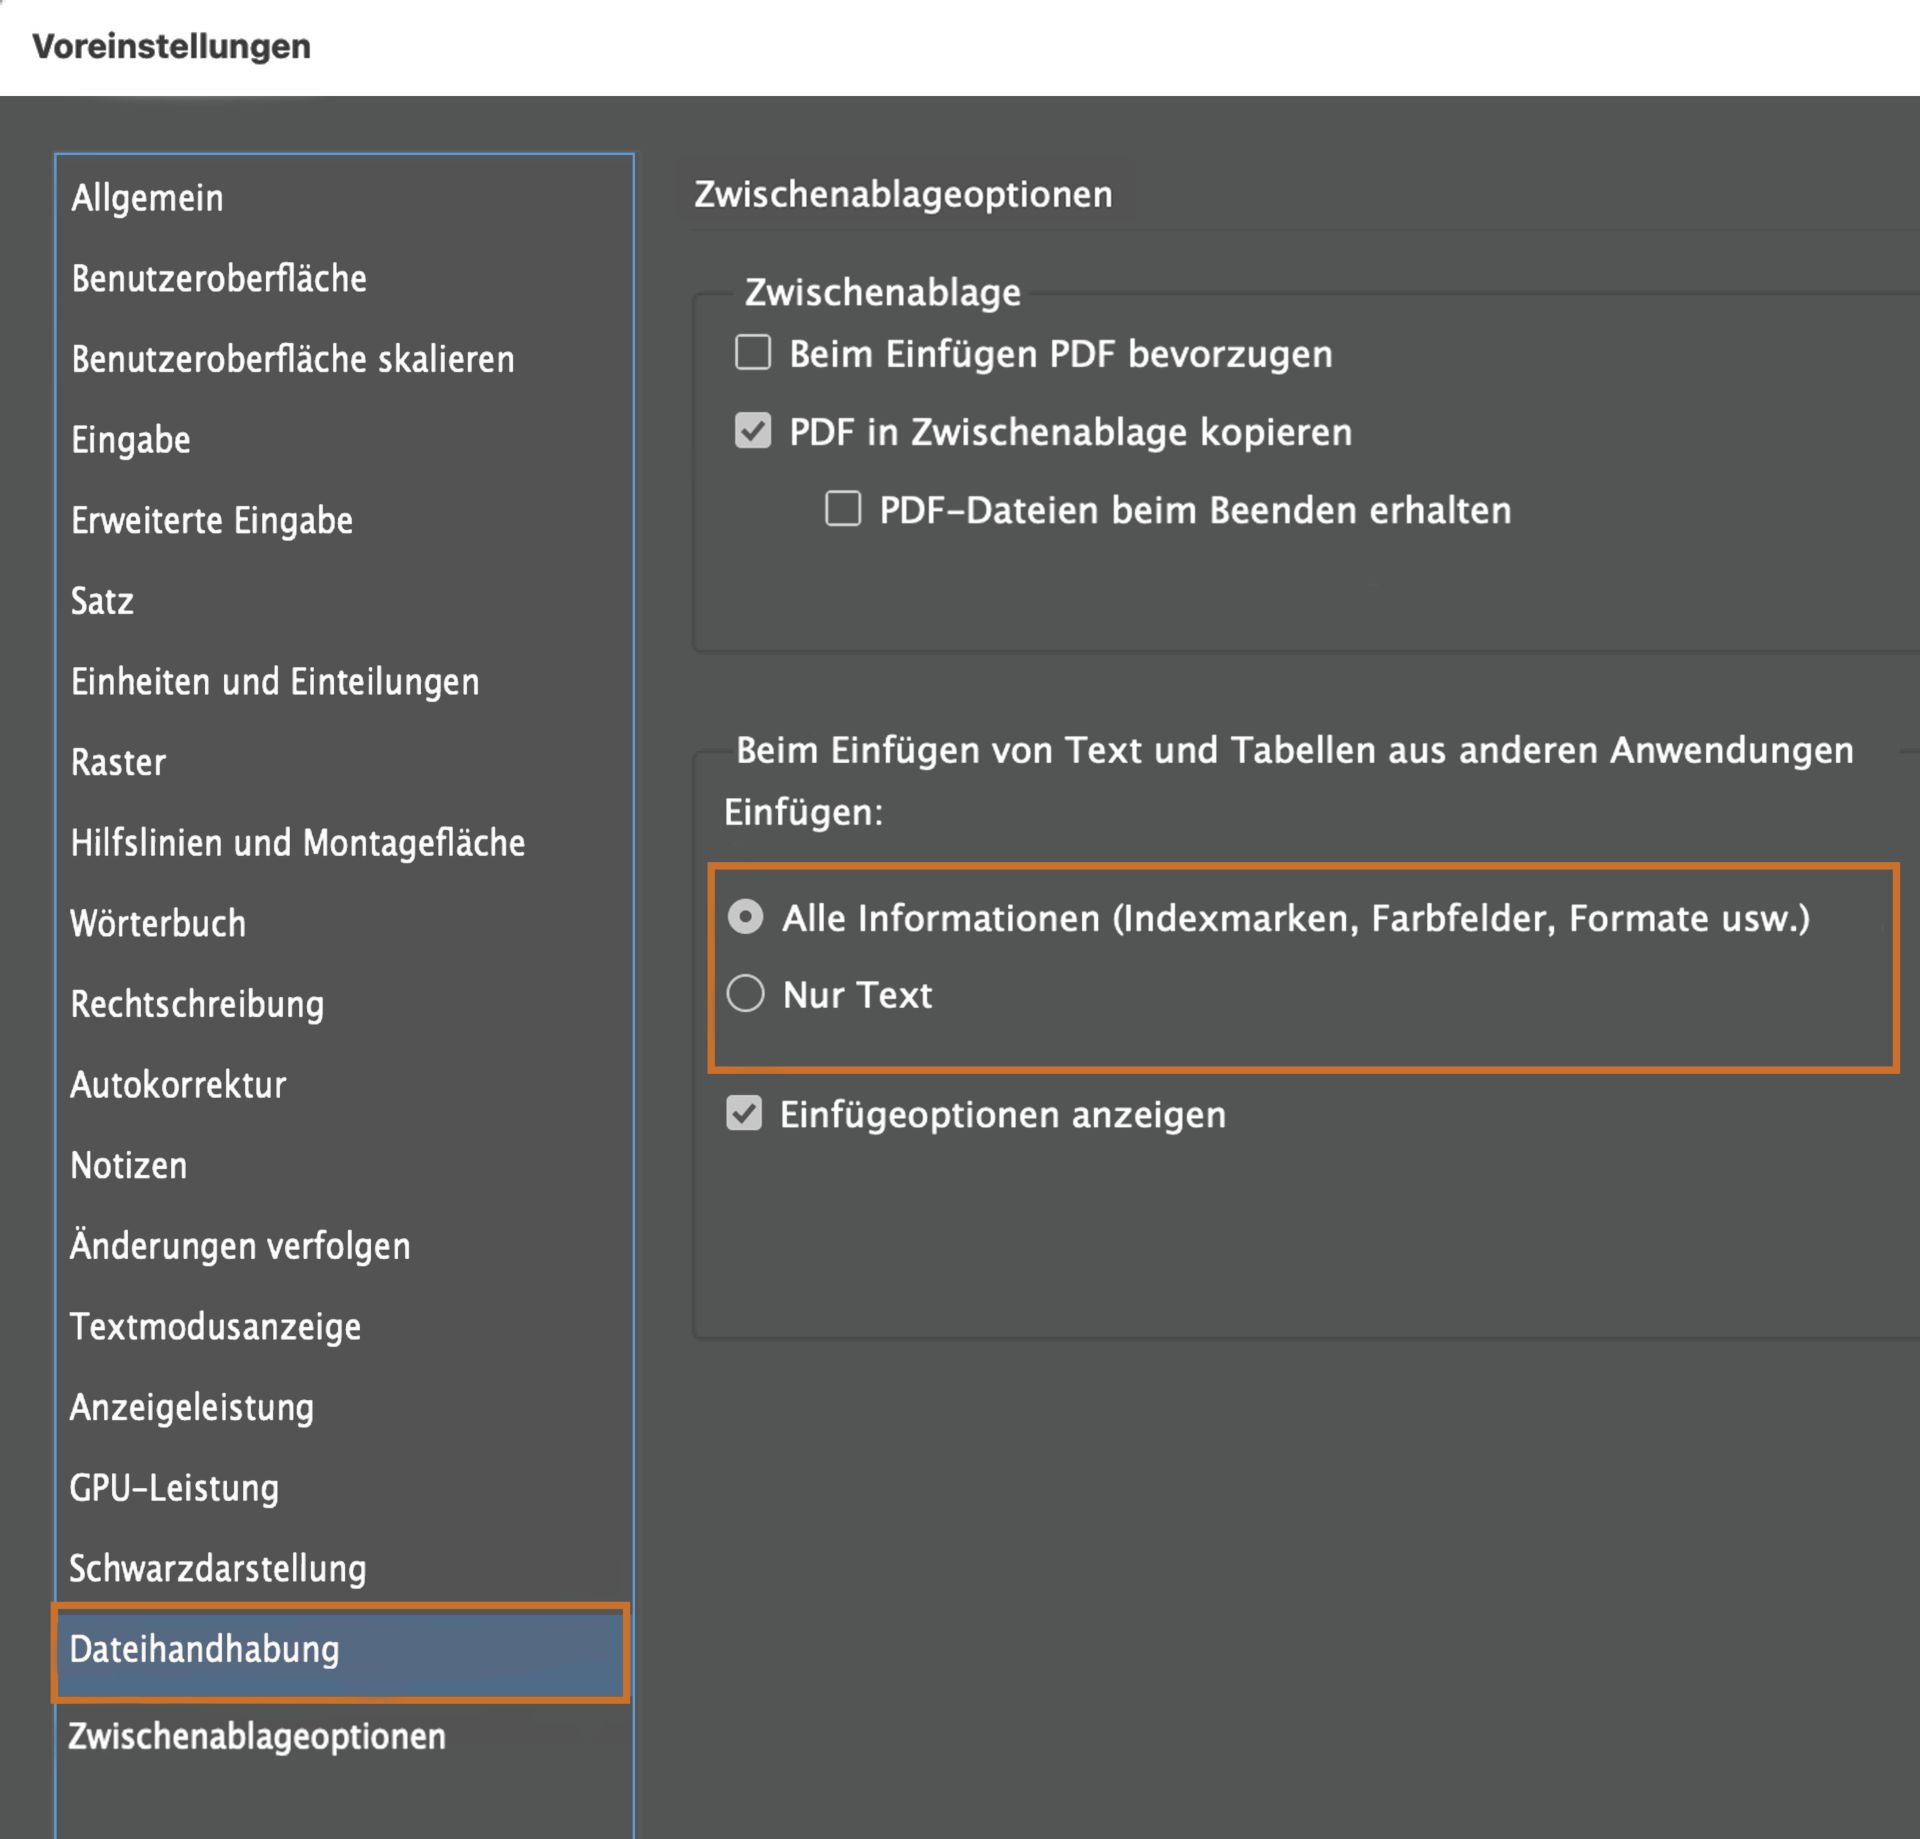The image size is (1920, 1839).
Task: Open the Benutzeroberfläche settings
Action: click(218, 278)
